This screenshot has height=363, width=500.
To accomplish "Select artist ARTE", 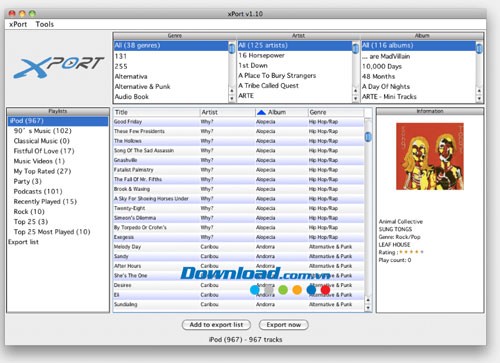I will point(295,96).
